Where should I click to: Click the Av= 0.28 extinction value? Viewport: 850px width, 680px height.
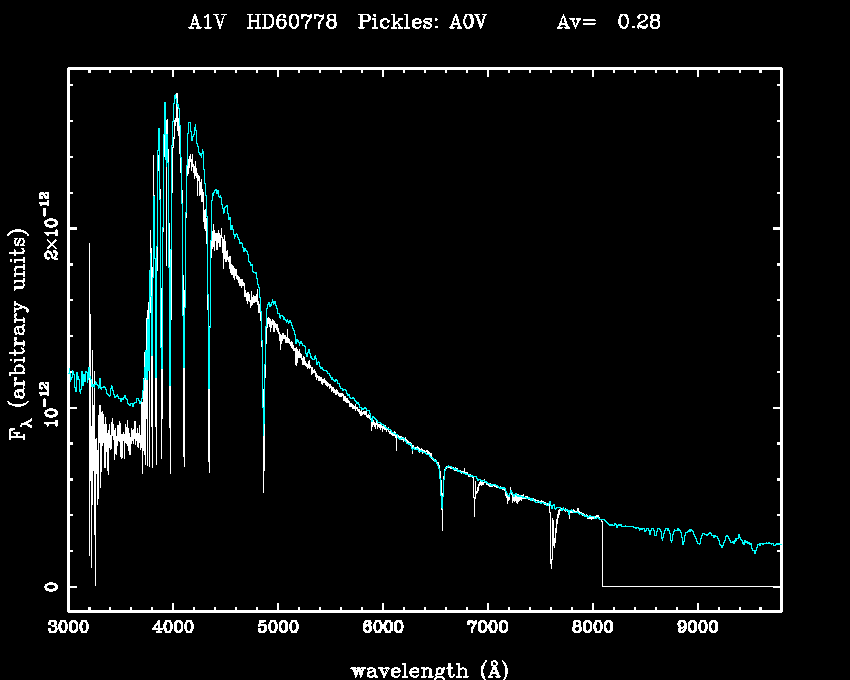608,21
